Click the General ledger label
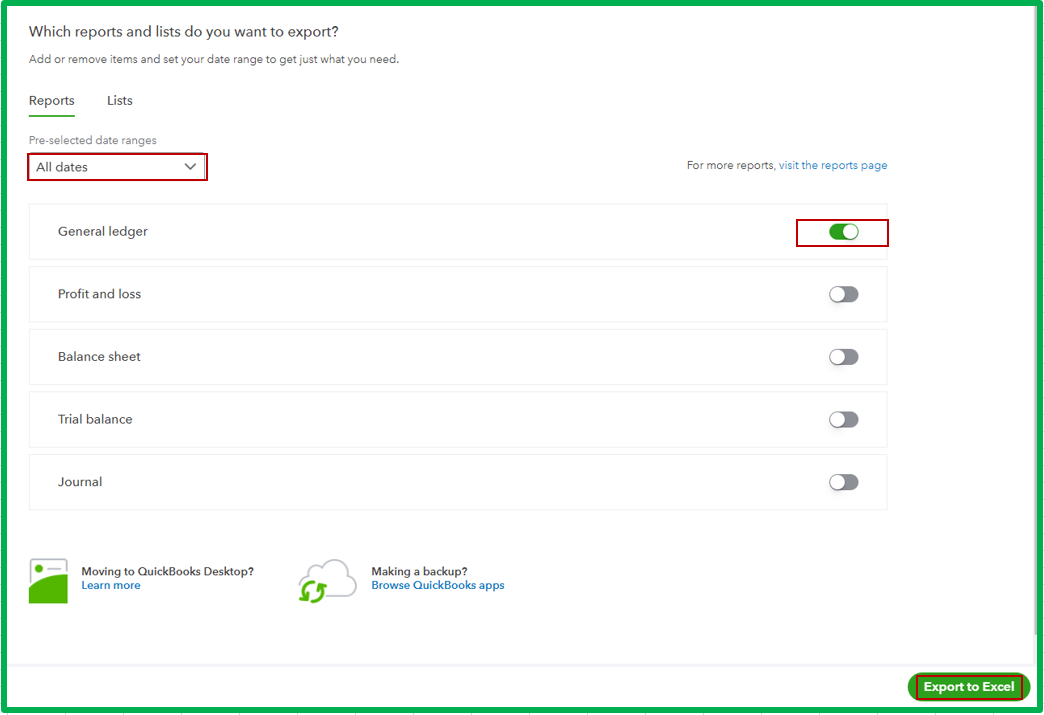 click(x=103, y=232)
